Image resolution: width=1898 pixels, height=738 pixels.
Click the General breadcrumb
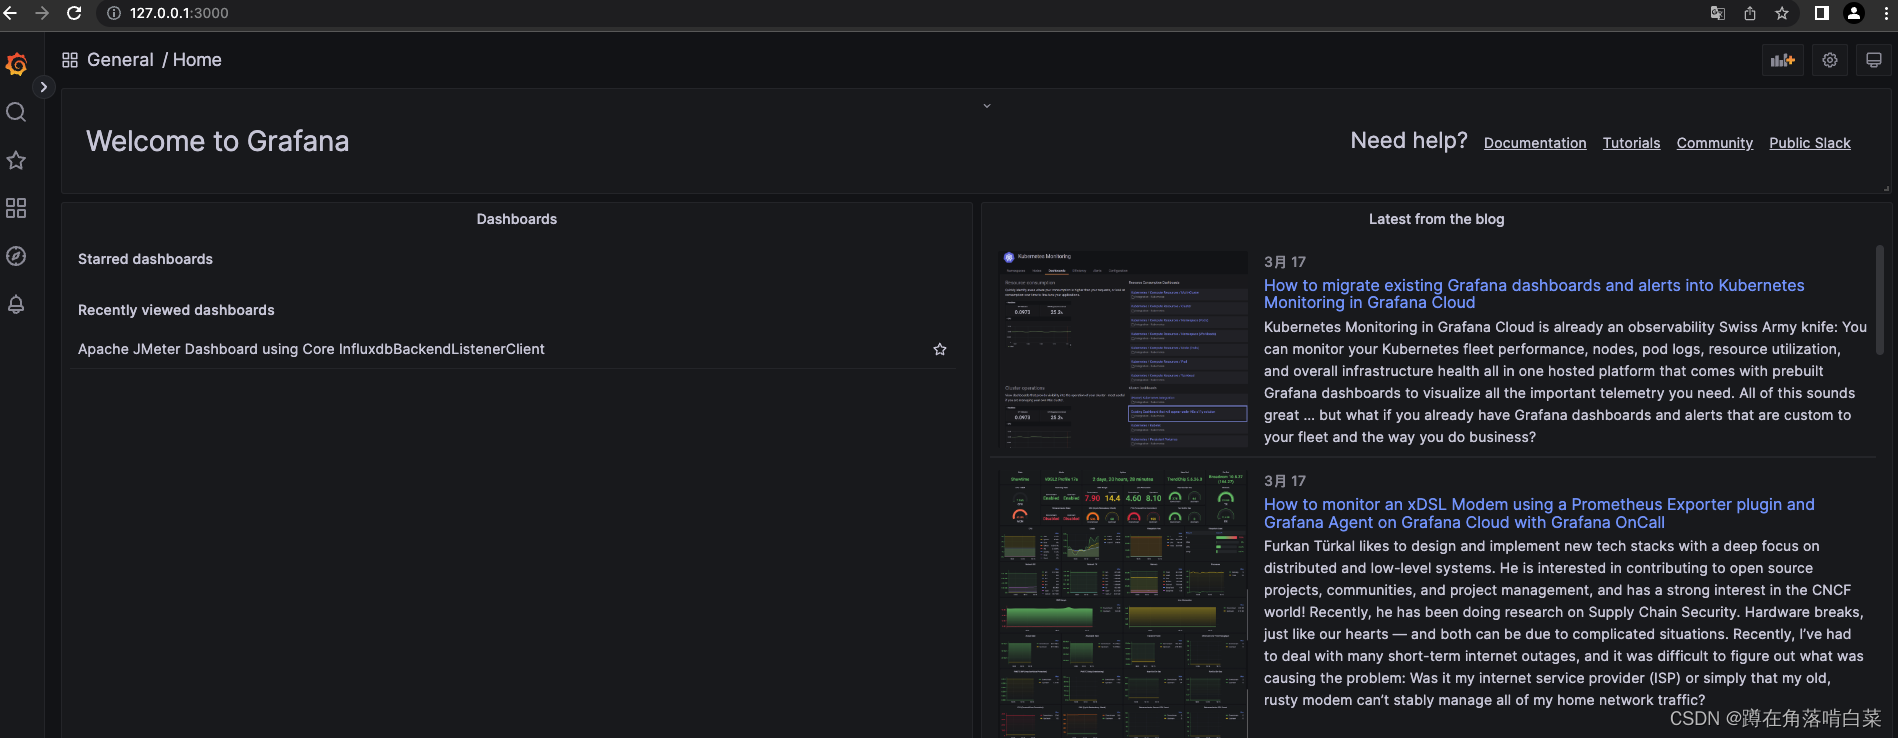[x=120, y=60]
